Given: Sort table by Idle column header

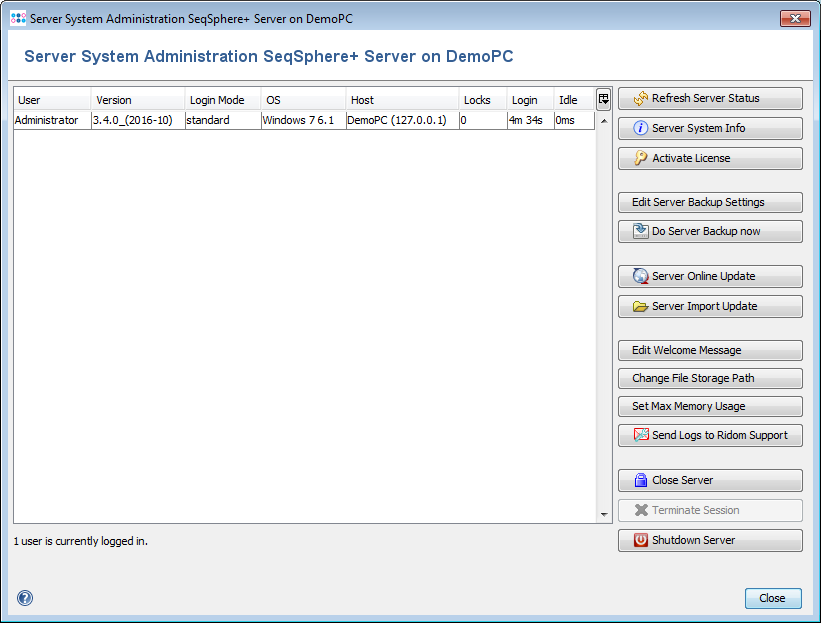Looking at the screenshot, I should (x=574, y=99).
